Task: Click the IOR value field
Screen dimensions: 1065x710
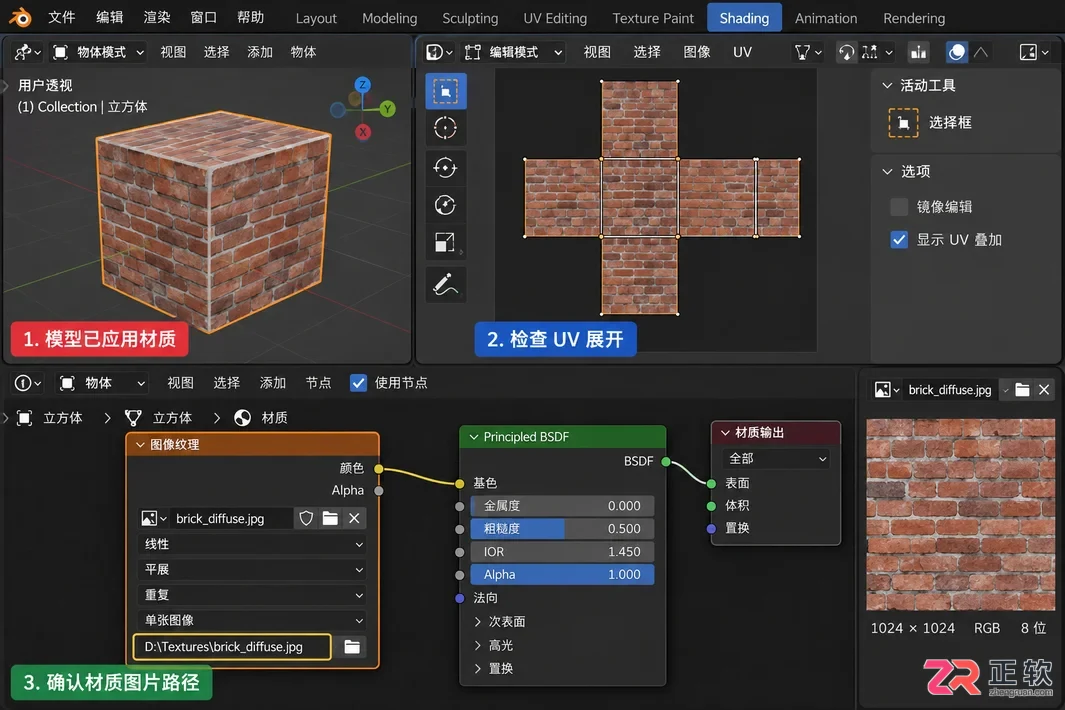Action: pyautogui.click(x=562, y=552)
